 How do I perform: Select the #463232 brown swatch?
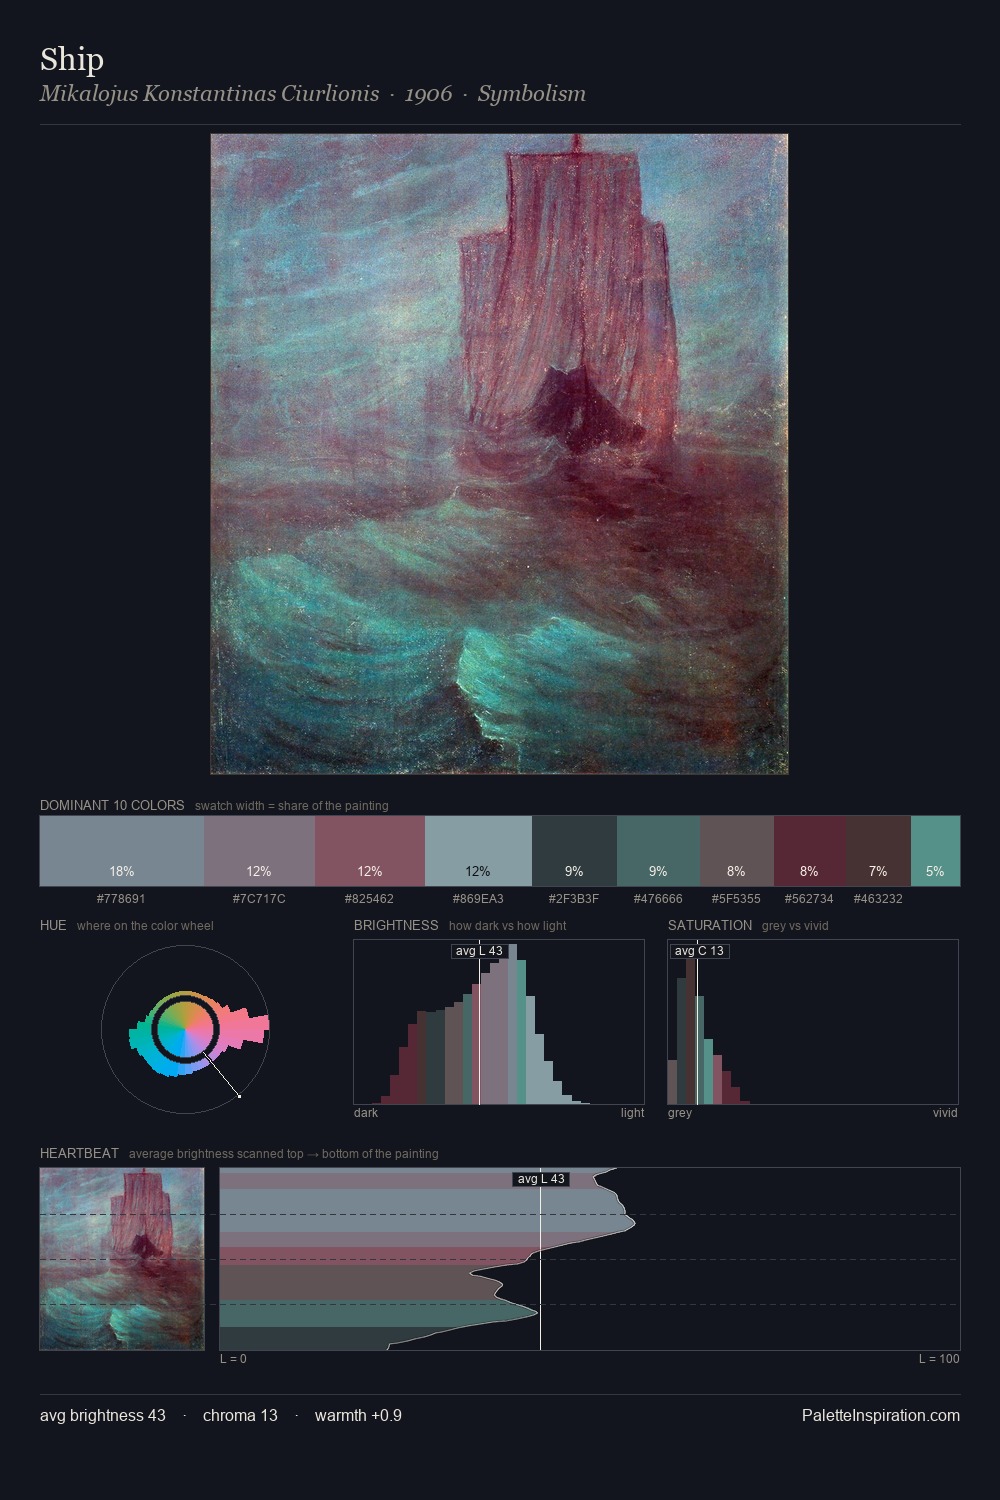click(879, 851)
